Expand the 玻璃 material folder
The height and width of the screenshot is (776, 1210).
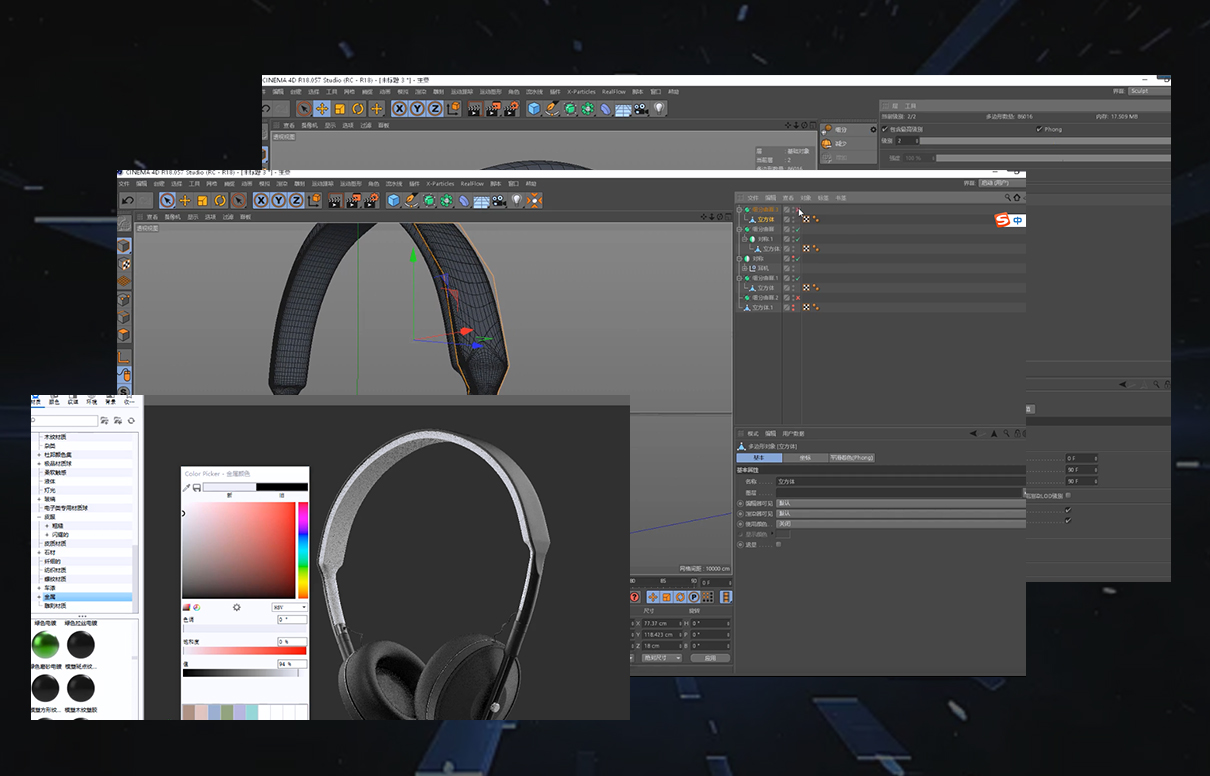click(40, 499)
